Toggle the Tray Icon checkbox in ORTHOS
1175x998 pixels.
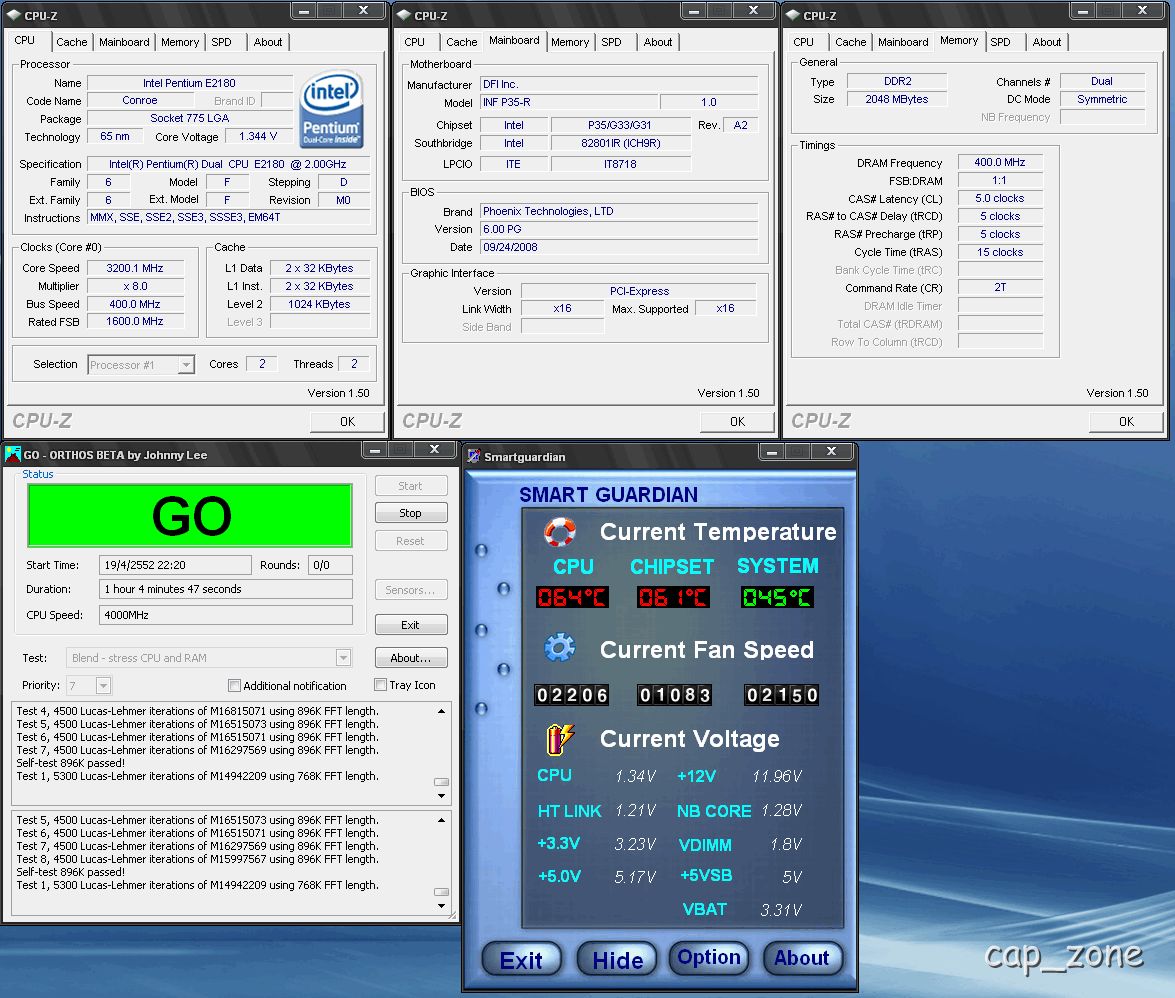381,685
